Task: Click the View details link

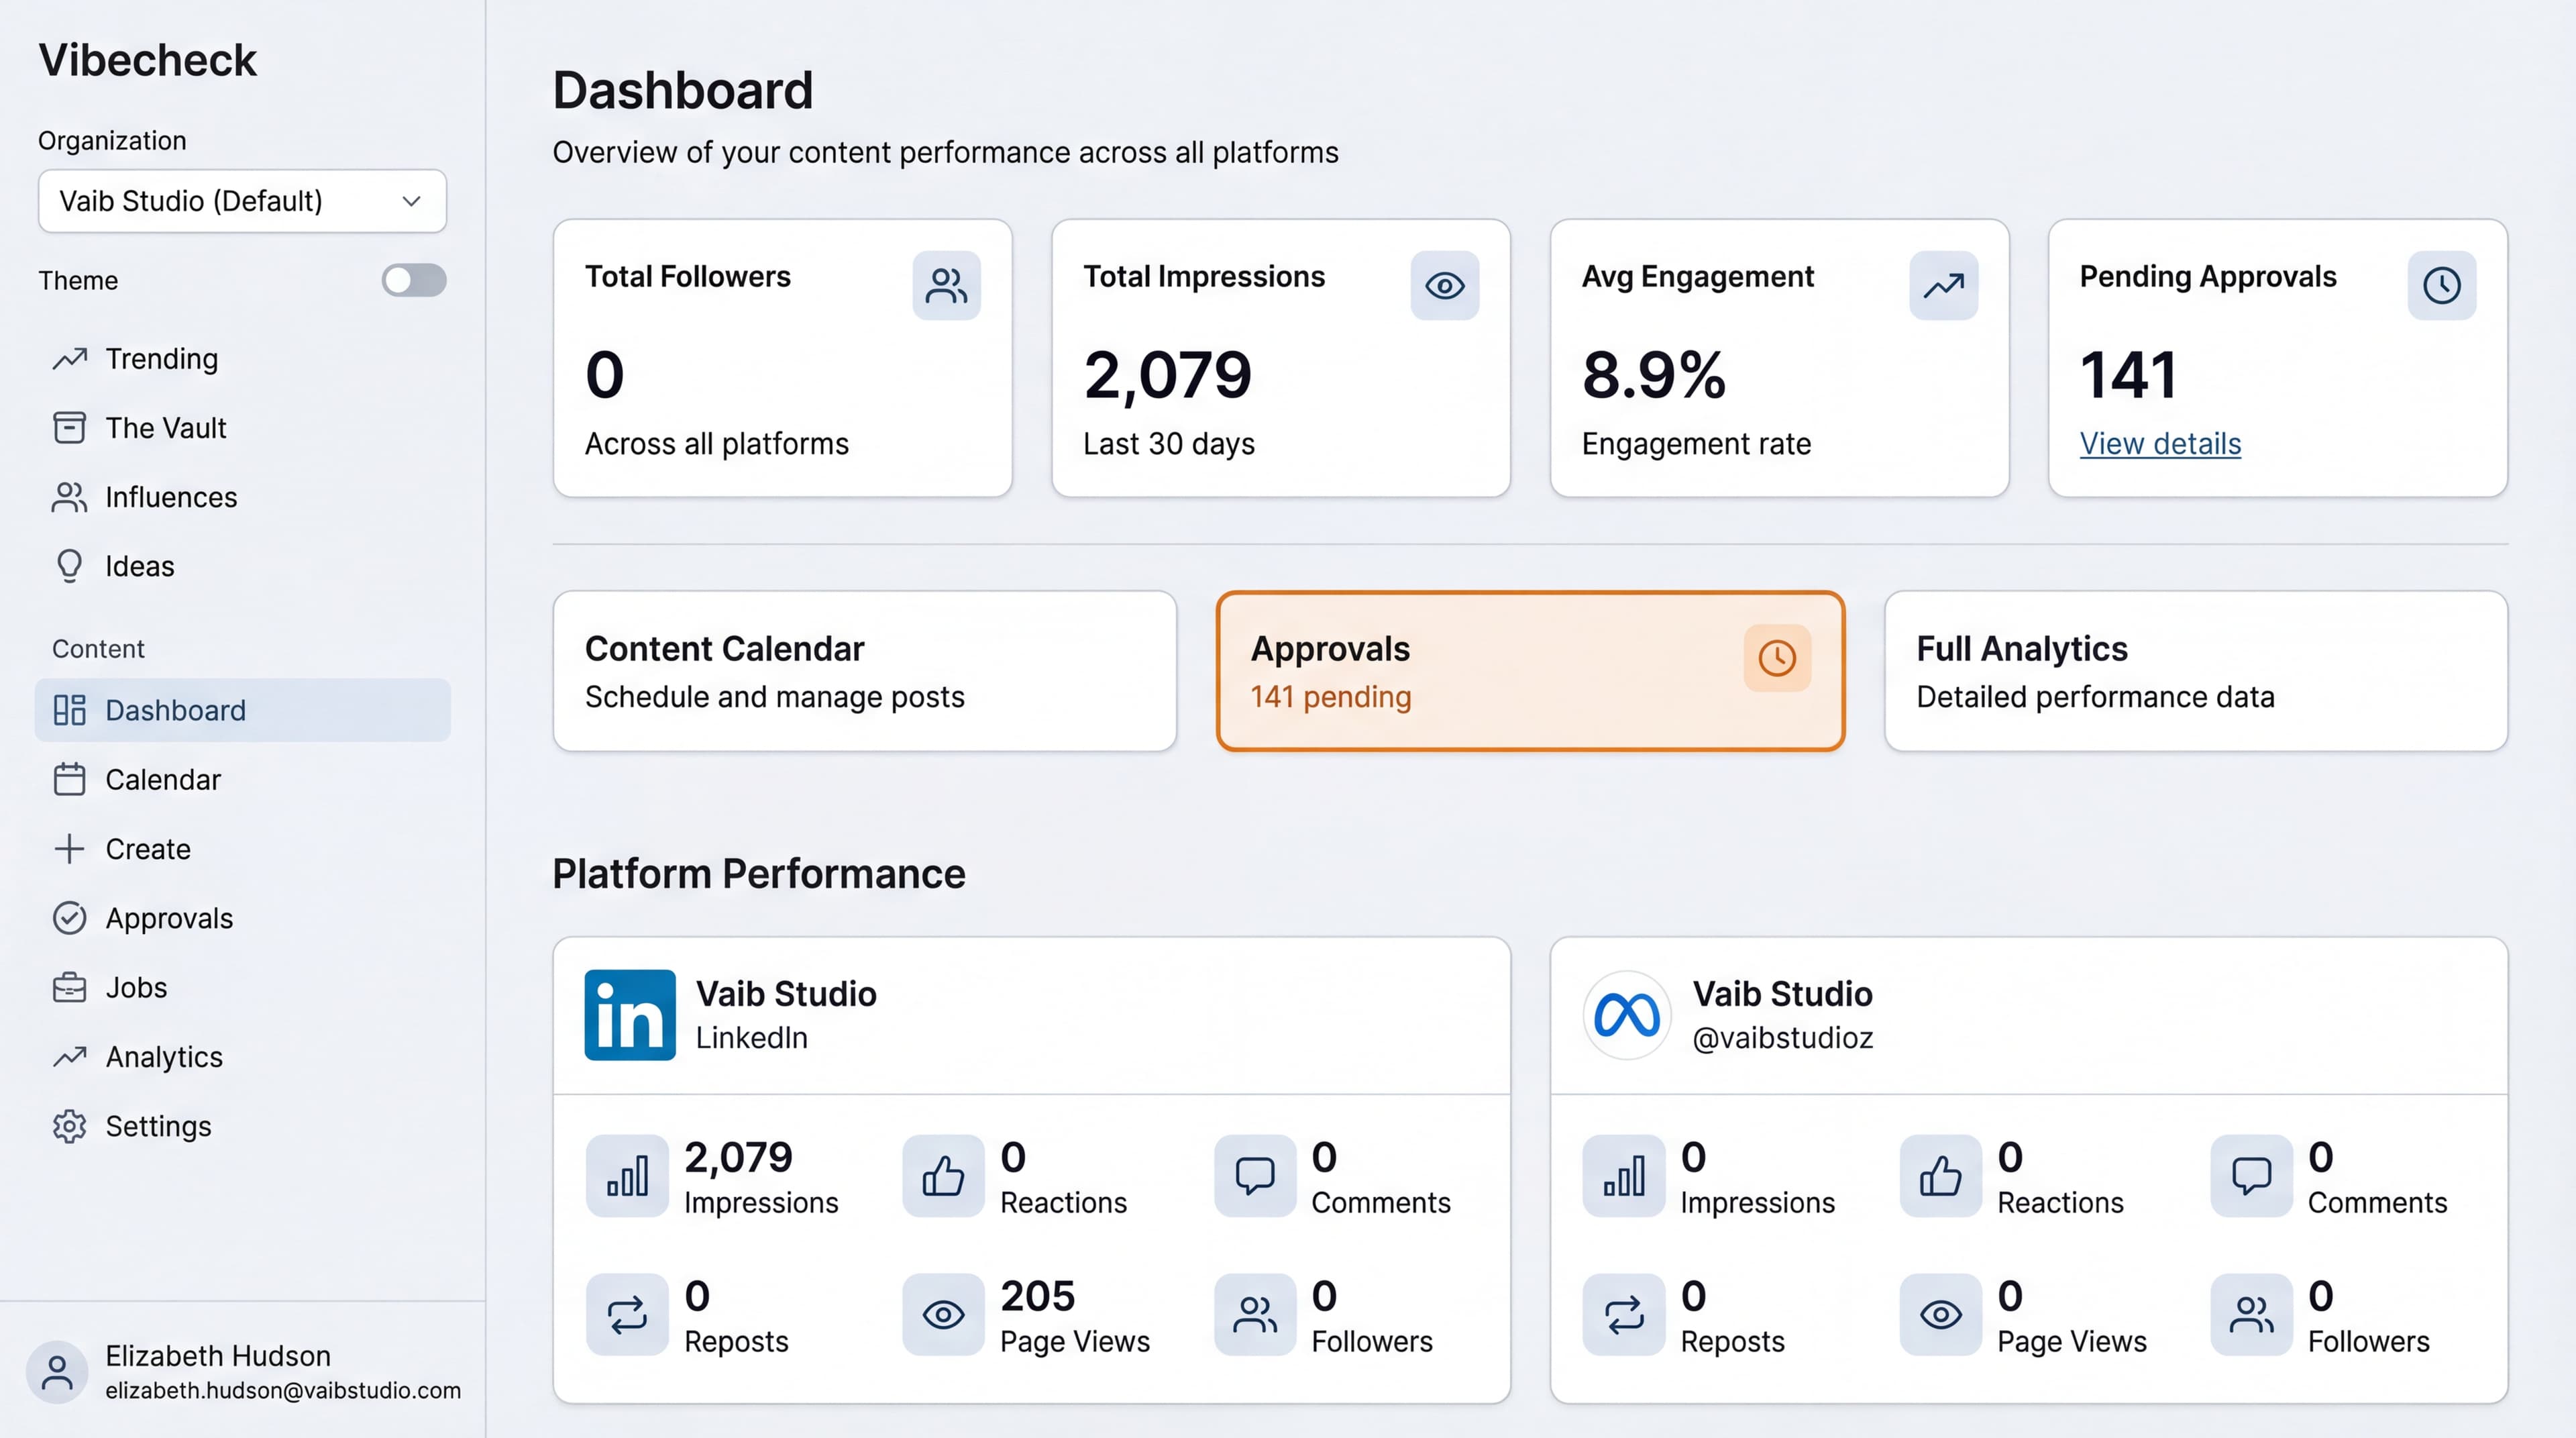Action: tap(2160, 444)
